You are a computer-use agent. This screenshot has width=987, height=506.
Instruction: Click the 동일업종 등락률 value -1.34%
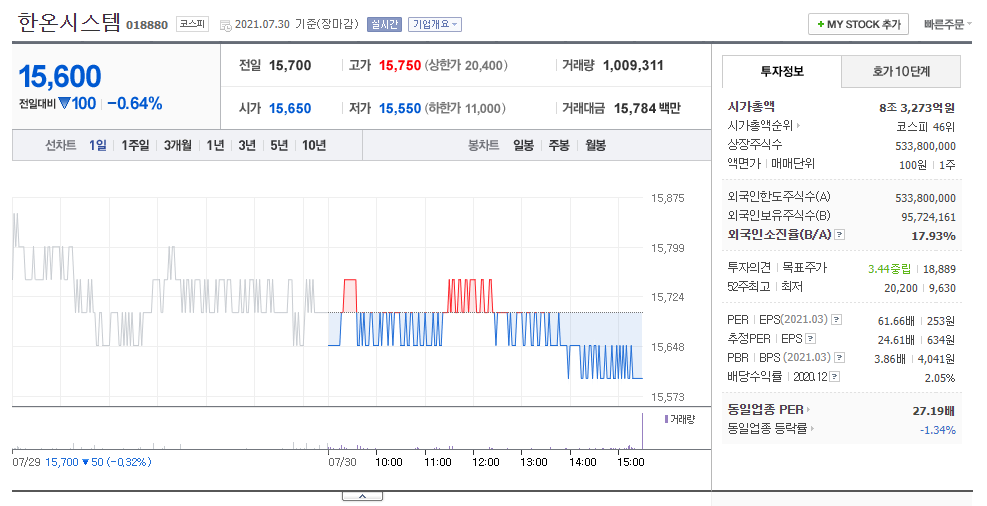tap(938, 430)
